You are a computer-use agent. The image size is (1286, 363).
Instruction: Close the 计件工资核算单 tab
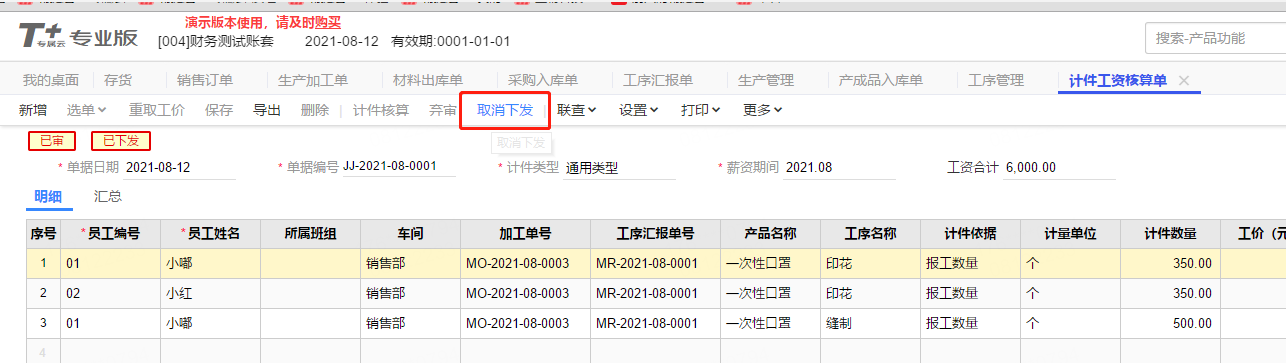coord(1184,80)
